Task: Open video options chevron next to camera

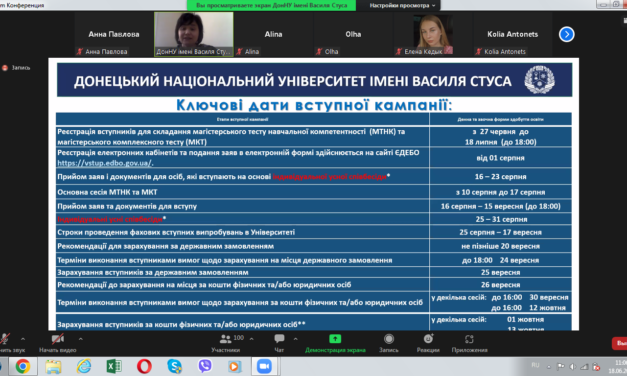Action: (81, 339)
